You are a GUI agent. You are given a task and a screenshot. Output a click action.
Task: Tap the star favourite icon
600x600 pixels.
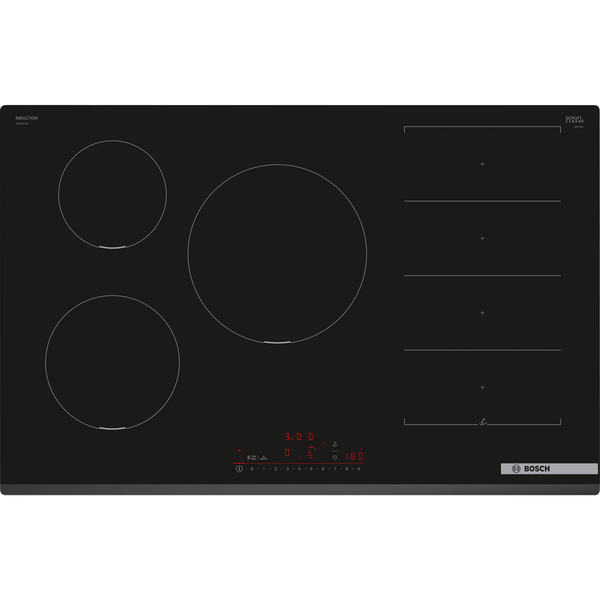click(299, 458)
